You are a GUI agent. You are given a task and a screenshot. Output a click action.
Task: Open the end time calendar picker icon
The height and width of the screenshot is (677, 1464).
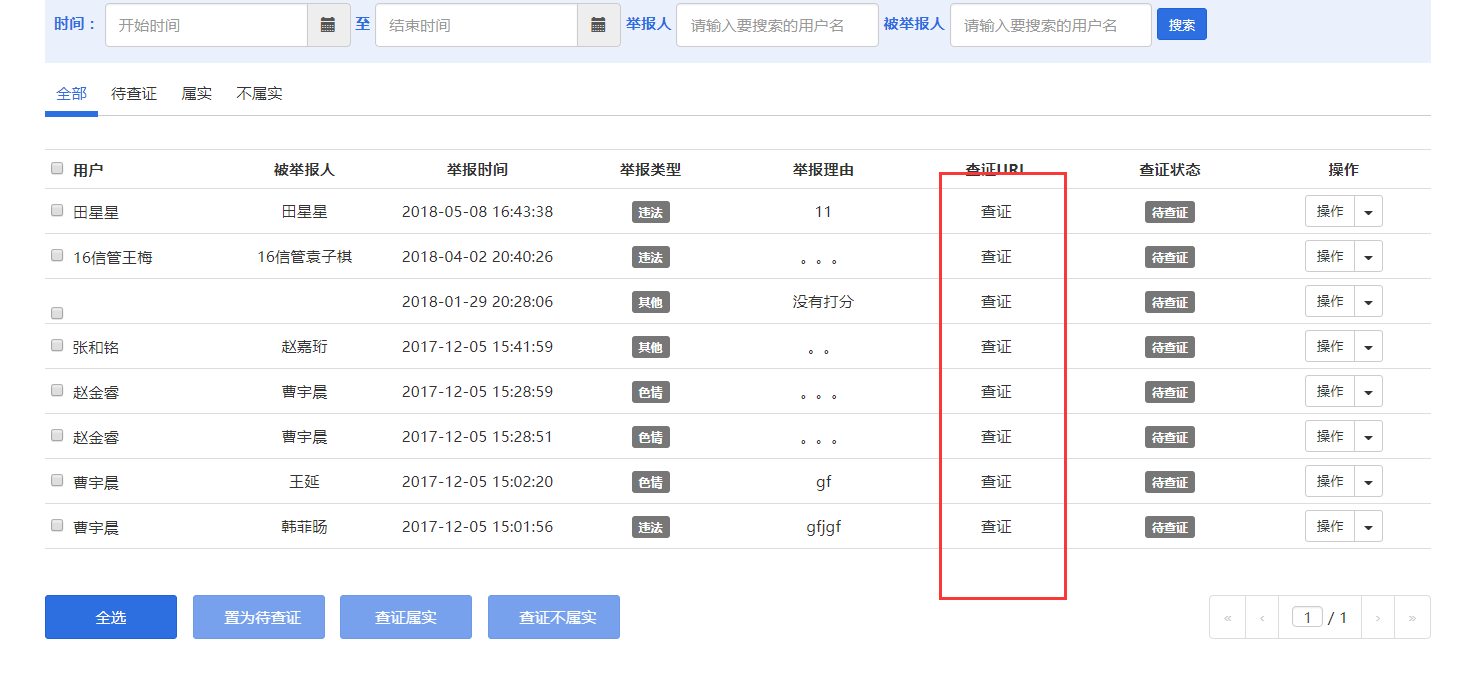(x=598, y=25)
